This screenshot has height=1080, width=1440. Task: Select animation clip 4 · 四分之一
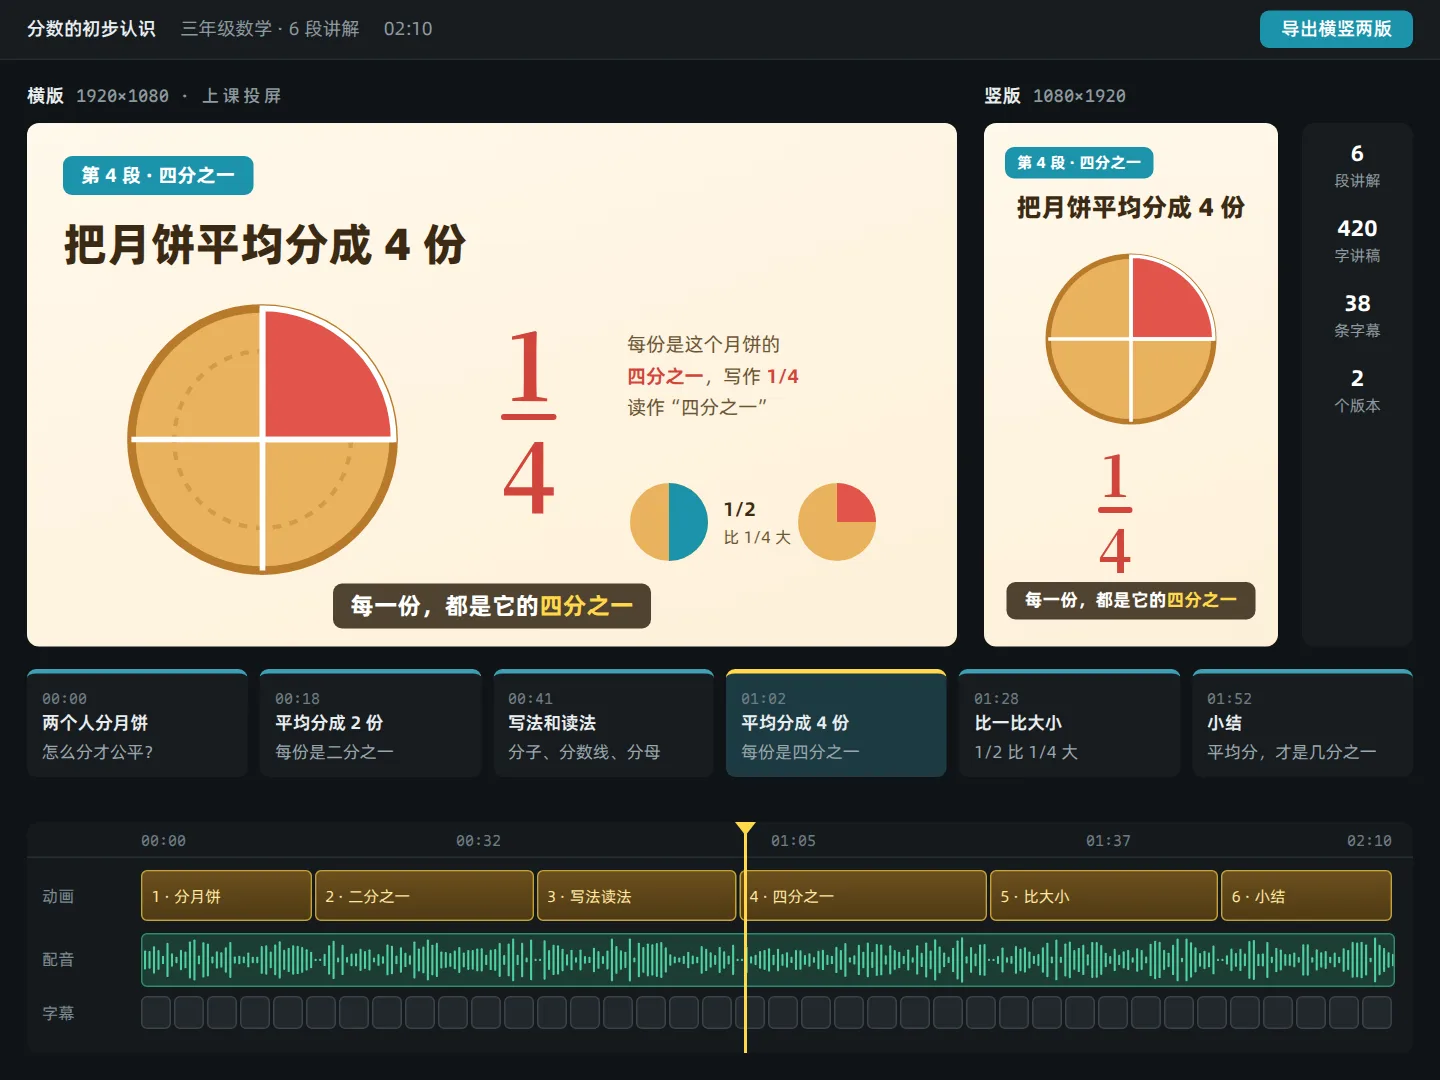(x=863, y=896)
